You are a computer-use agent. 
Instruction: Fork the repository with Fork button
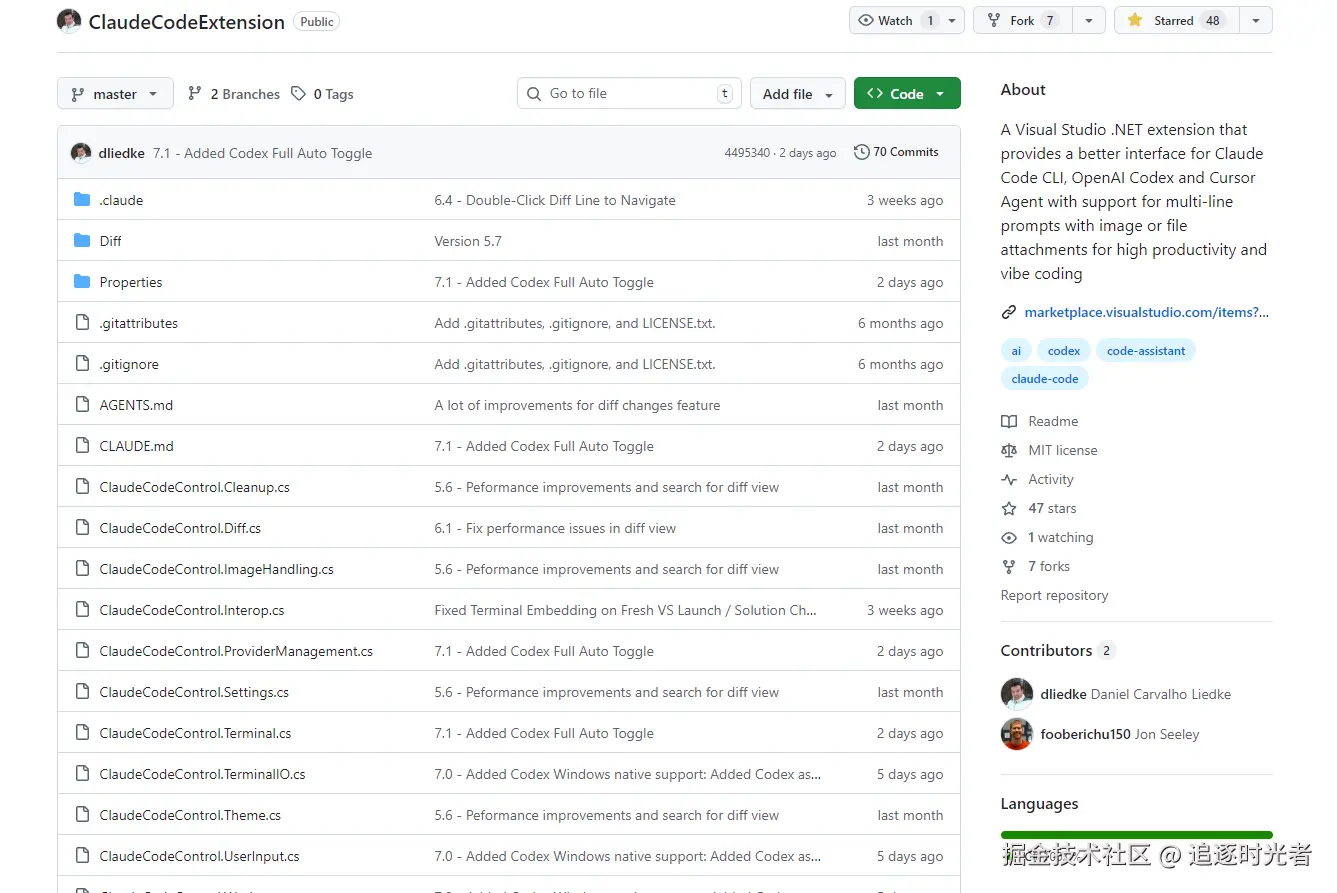point(1022,20)
